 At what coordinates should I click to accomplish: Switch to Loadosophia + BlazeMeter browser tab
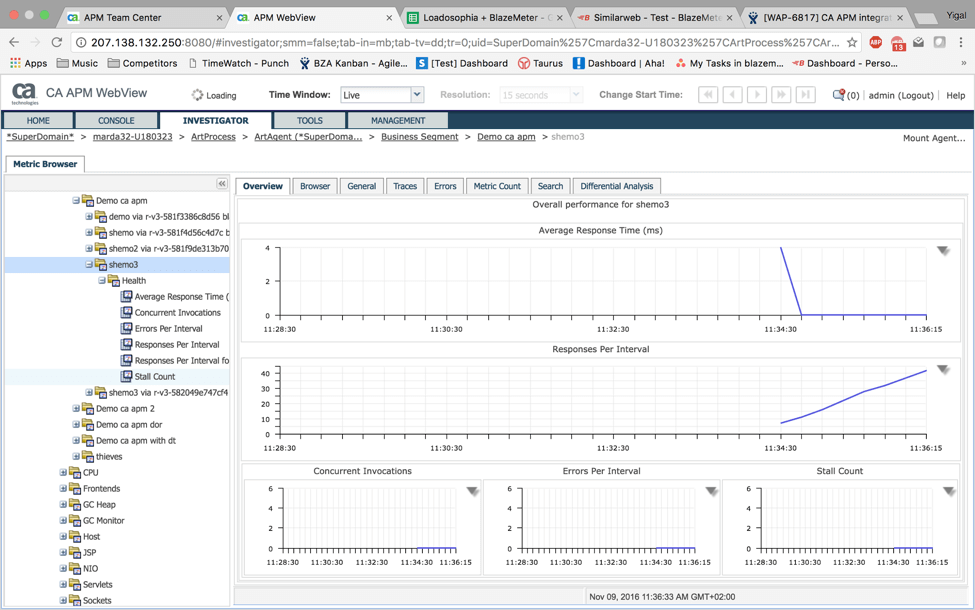pyautogui.click(x=484, y=17)
